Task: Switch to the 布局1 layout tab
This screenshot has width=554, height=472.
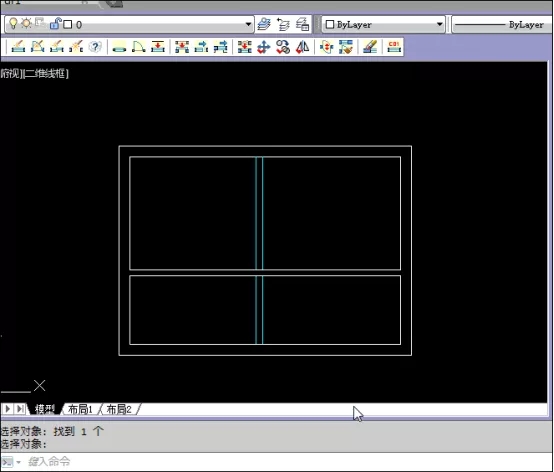Action: 80,409
